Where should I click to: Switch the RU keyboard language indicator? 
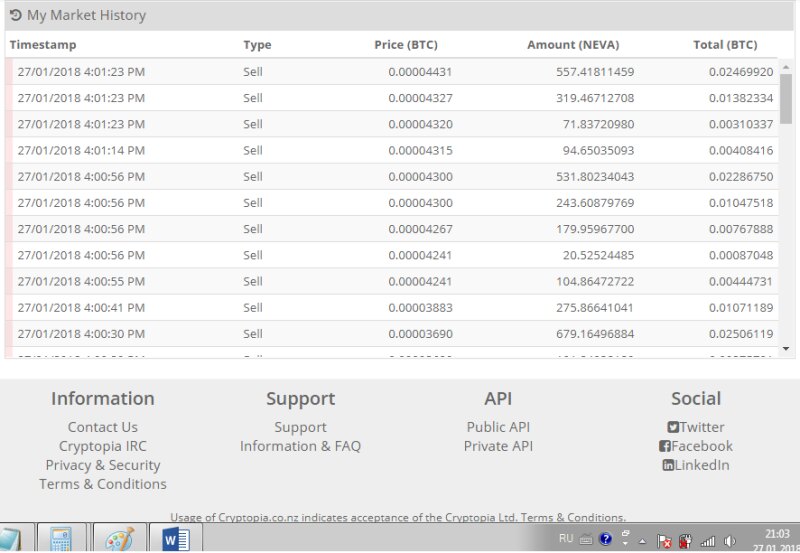(566, 539)
